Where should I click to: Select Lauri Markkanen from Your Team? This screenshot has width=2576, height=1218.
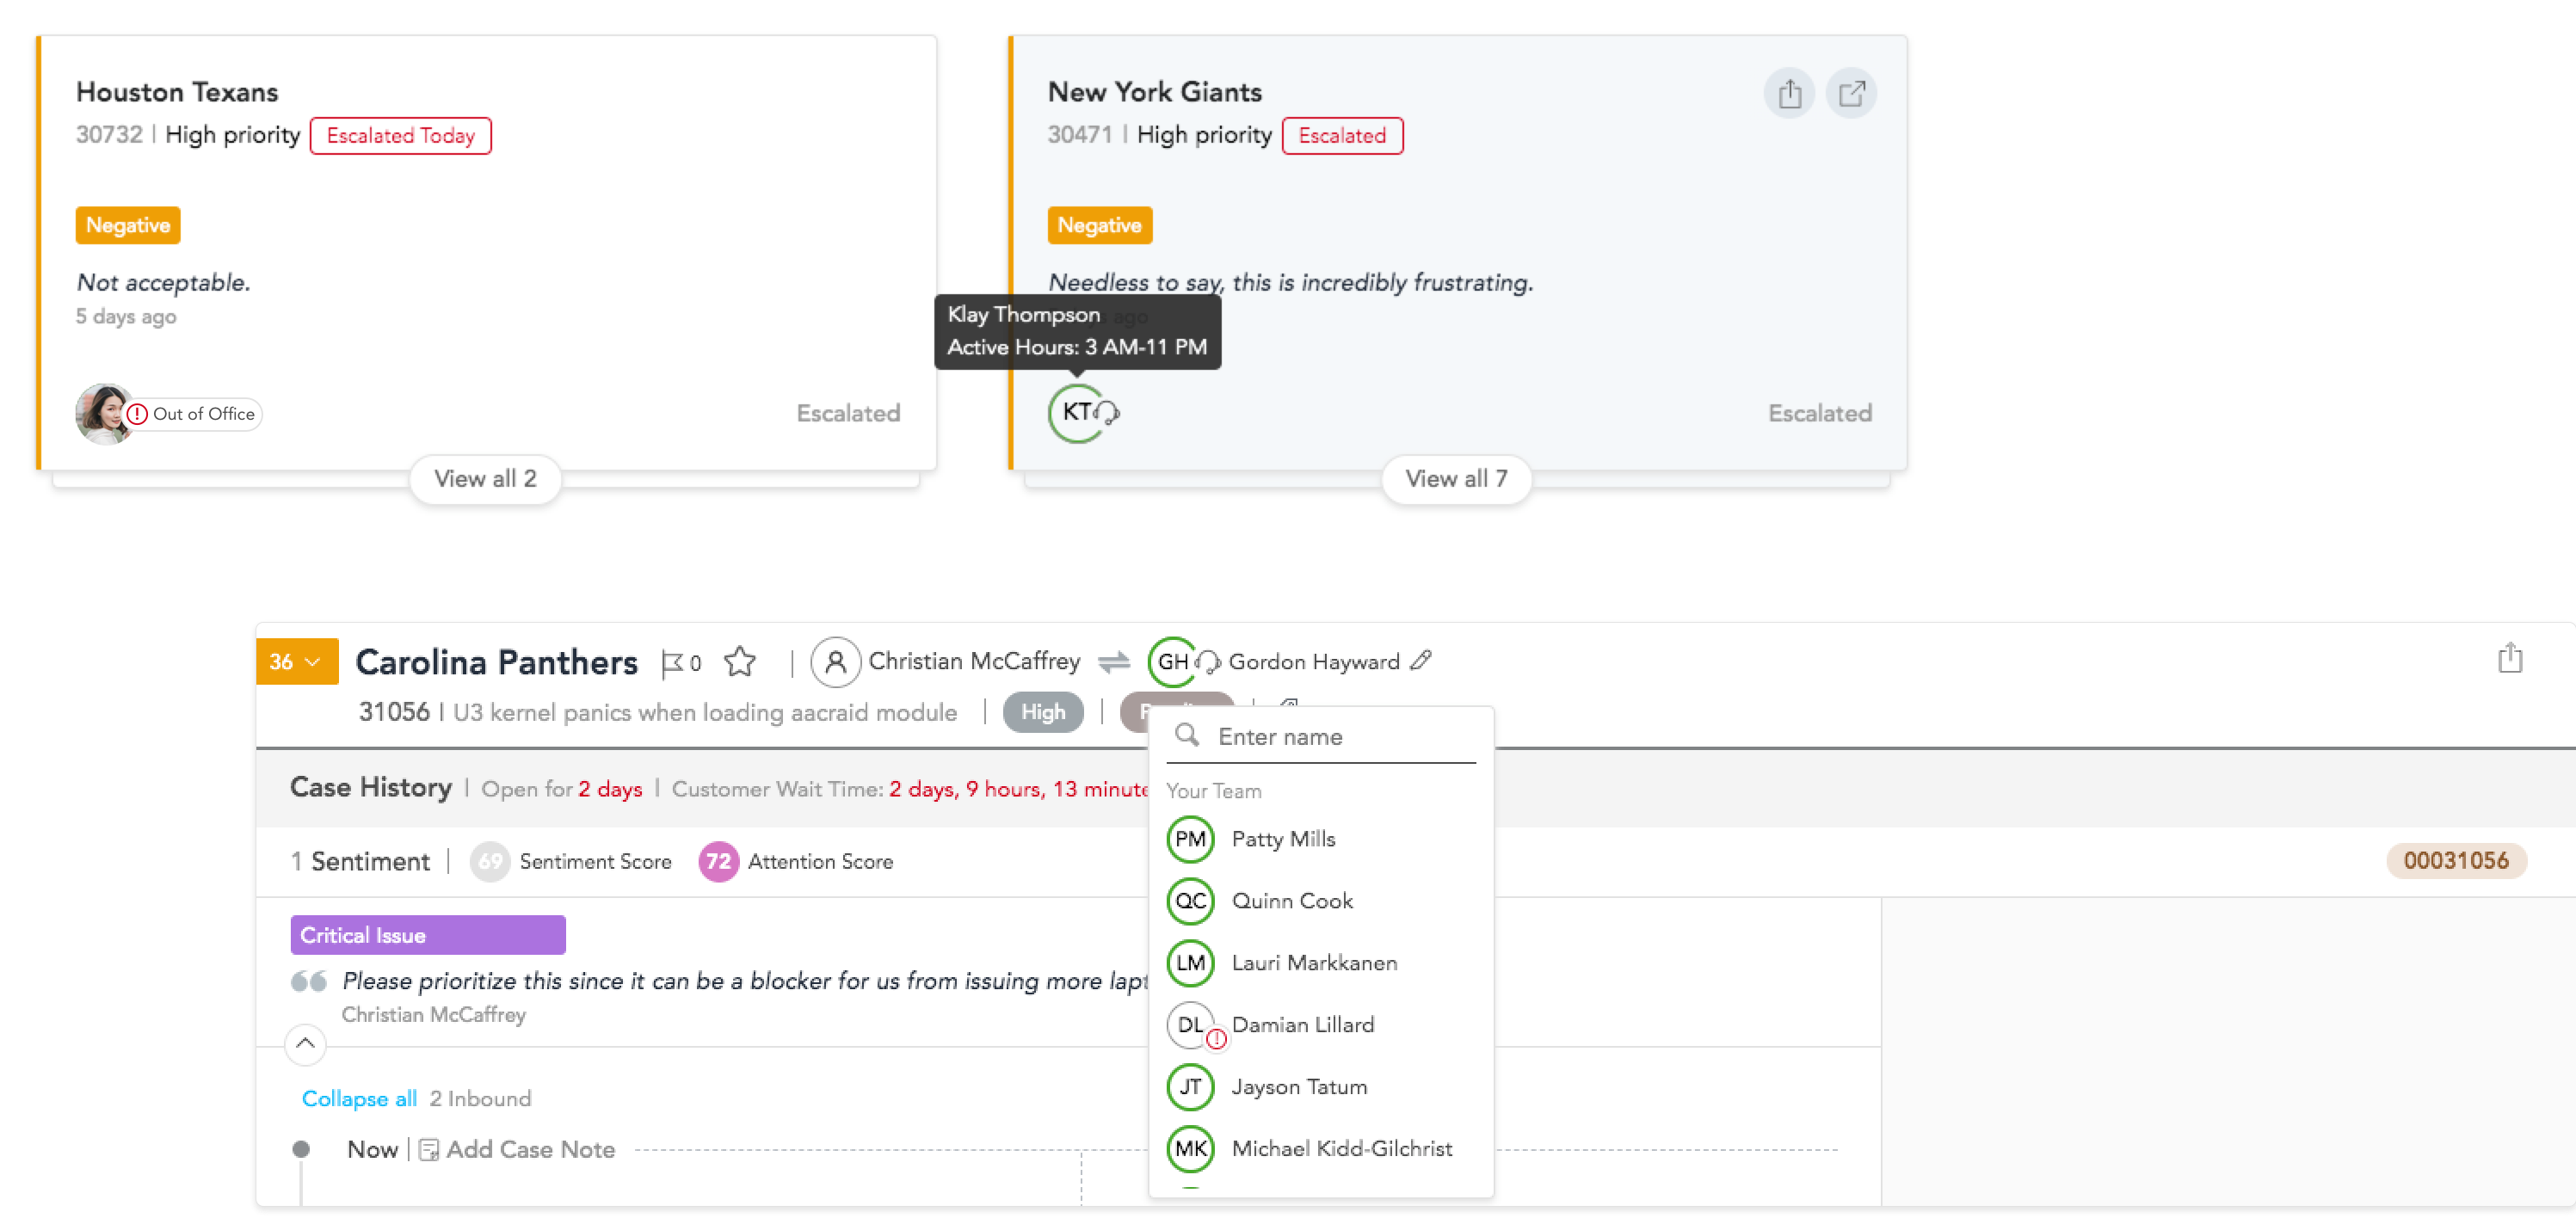coord(1320,963)
